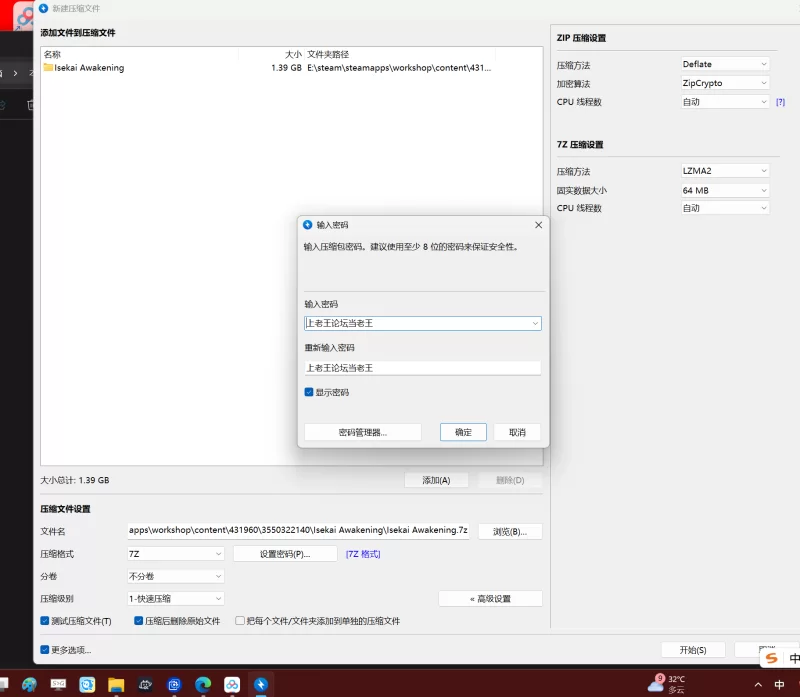
Task: Open ZIP CPU 线程数 自动 dropdown
Action: 725,102
